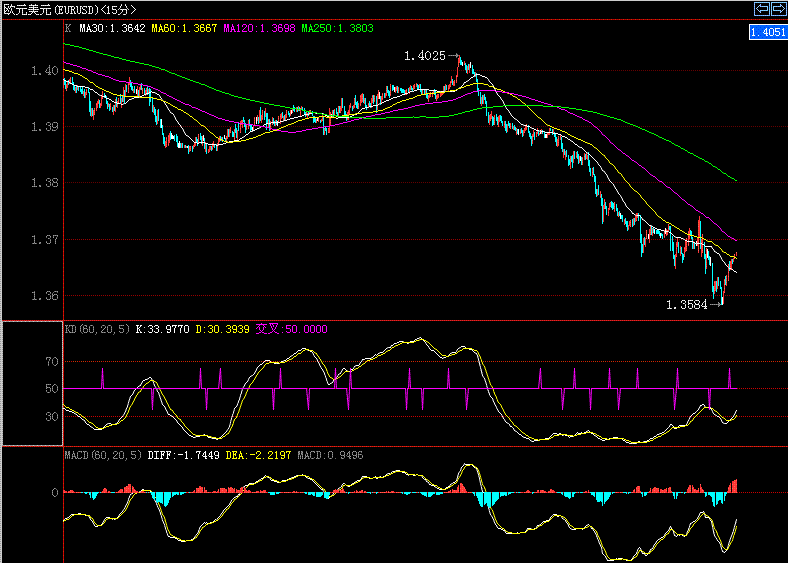Click the K label before MA30

(68, 28)
